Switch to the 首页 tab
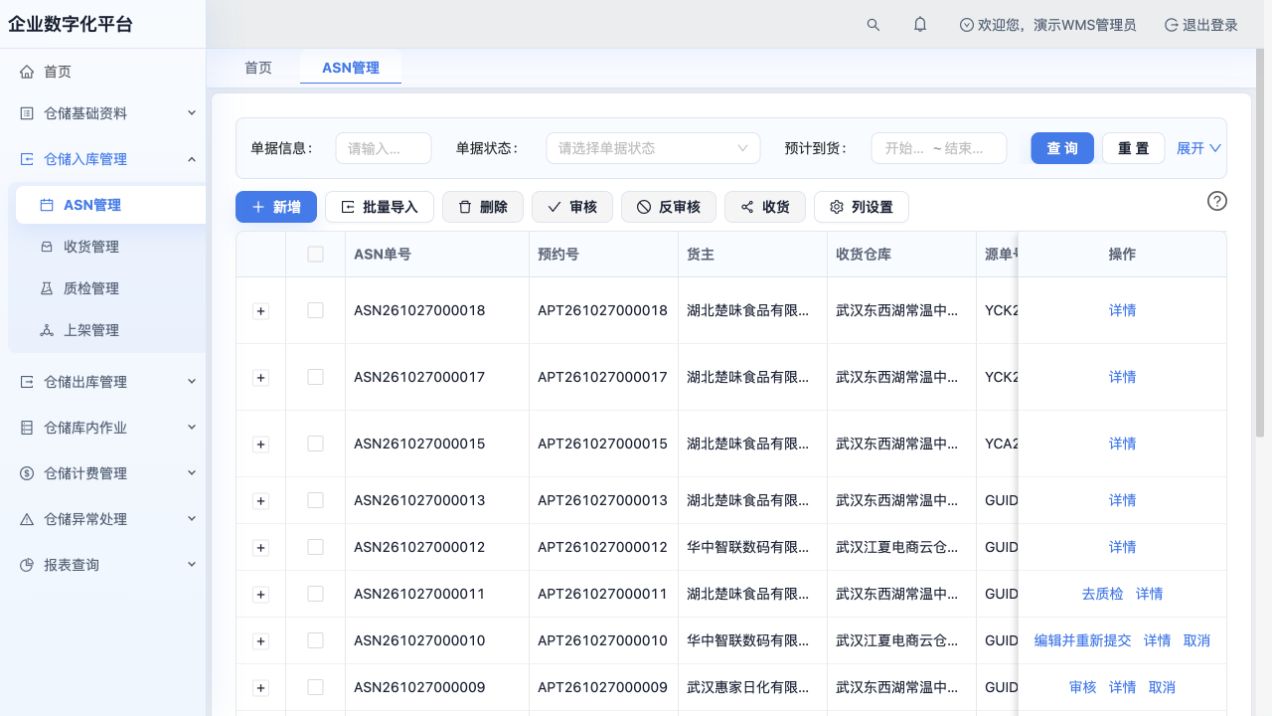 click(258, 68)
